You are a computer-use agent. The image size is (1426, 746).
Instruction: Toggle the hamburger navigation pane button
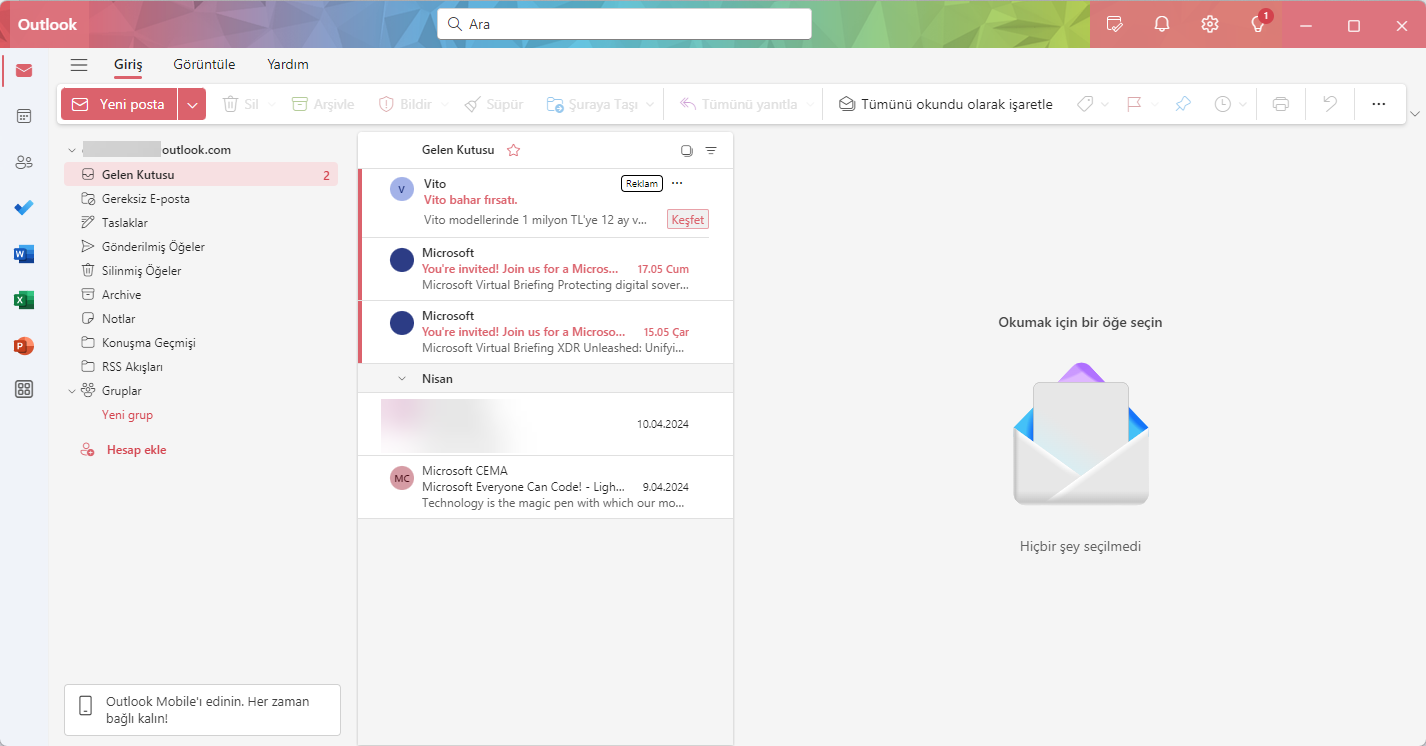tap(79, 65)
